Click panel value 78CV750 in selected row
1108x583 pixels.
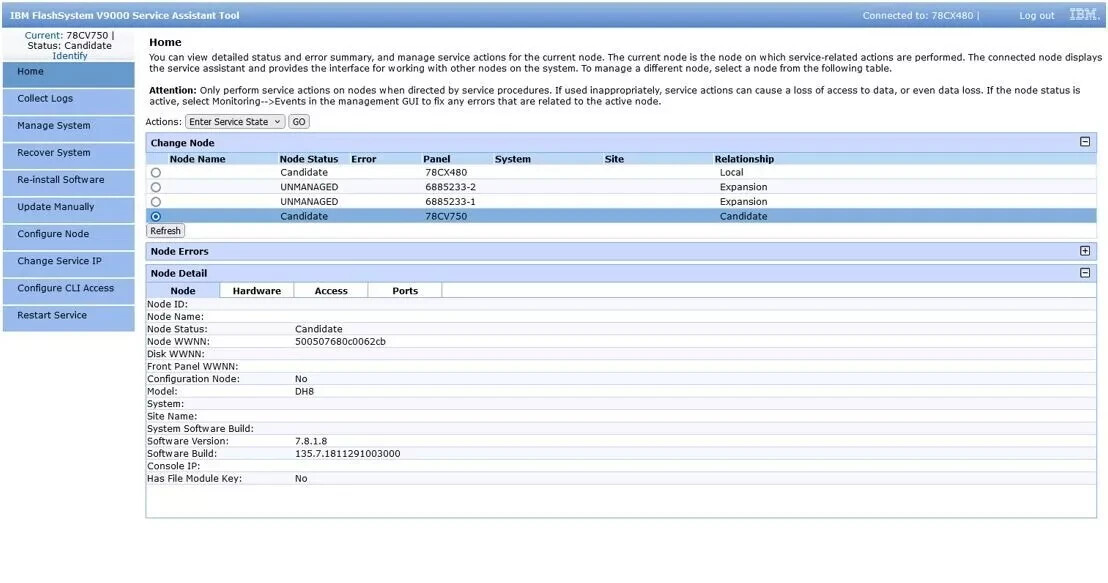point(446,216)
